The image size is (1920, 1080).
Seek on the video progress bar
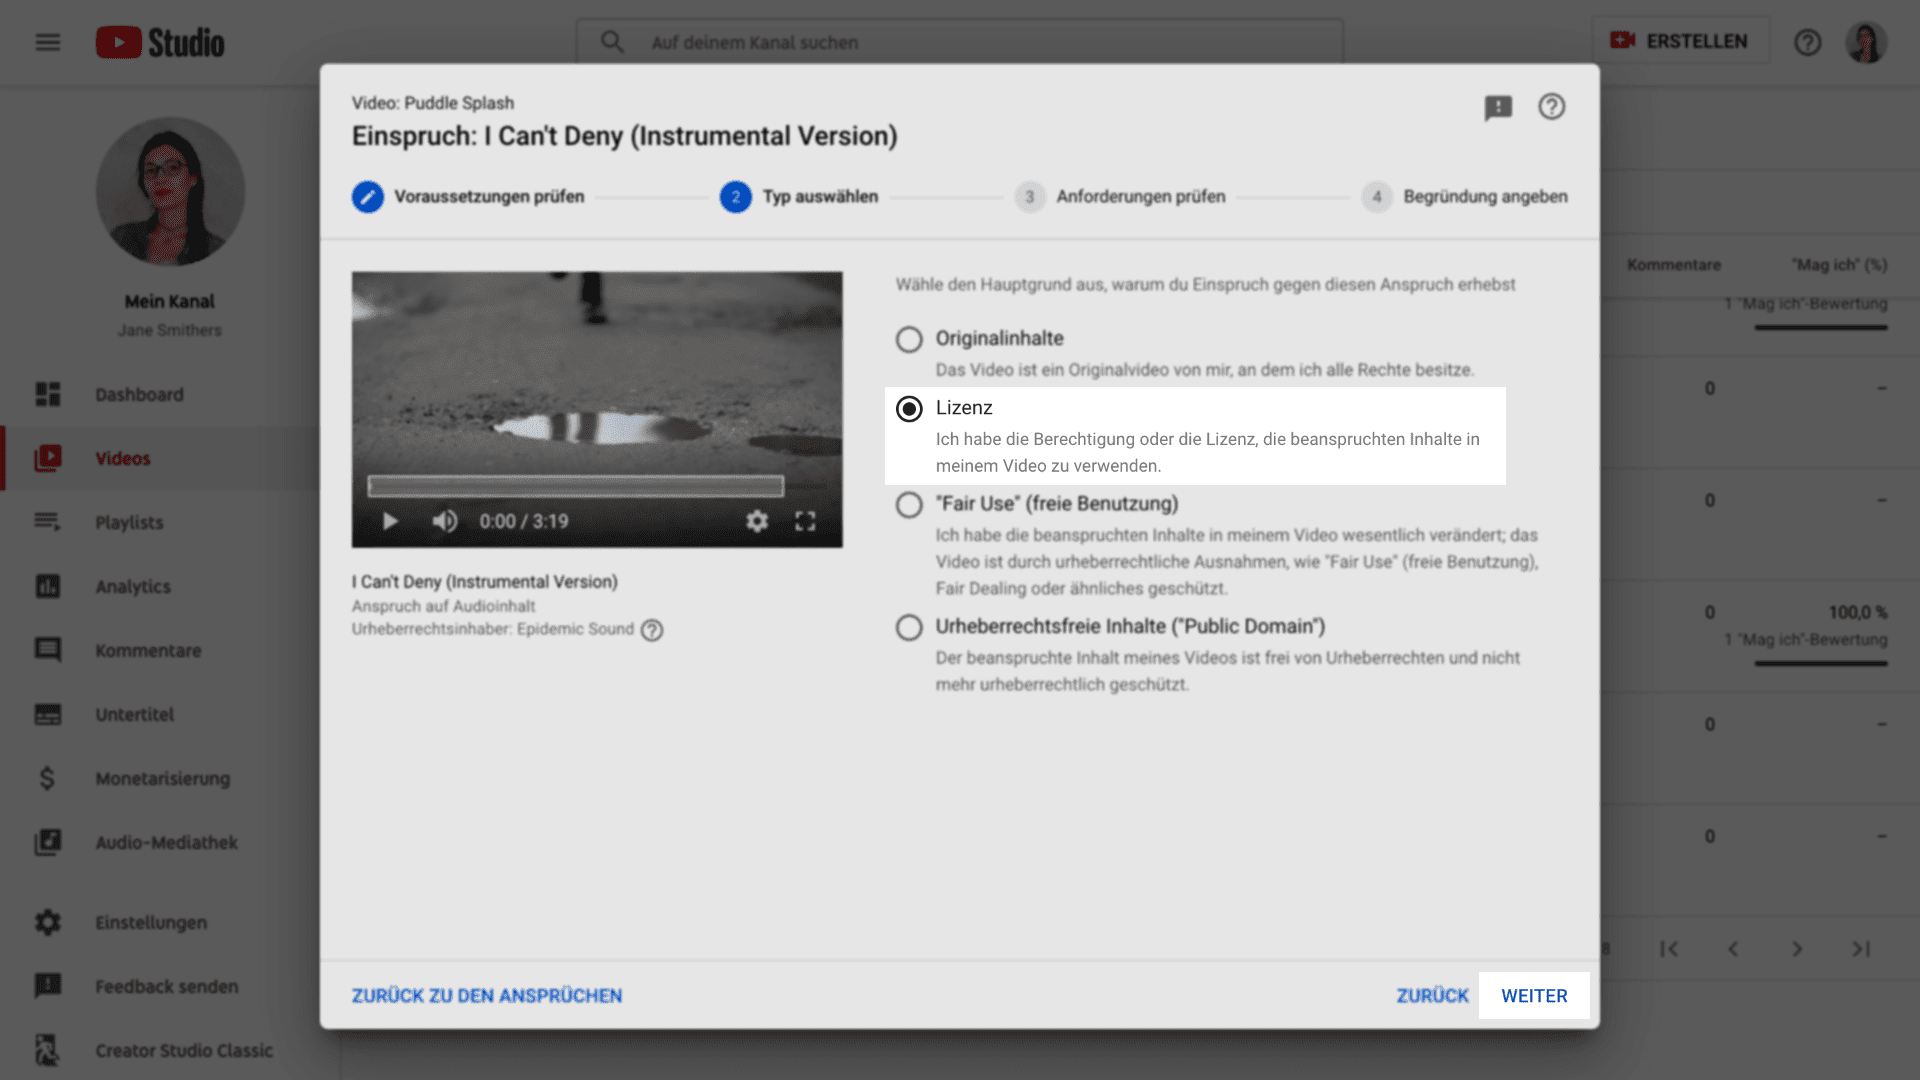pyautogui.click(x=576, y=486)
